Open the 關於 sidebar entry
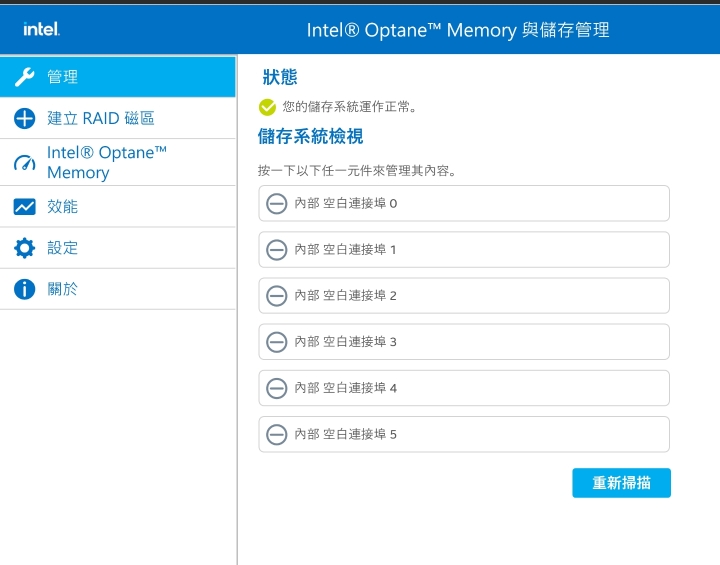The image size is (720, 565). click(118, 289)
